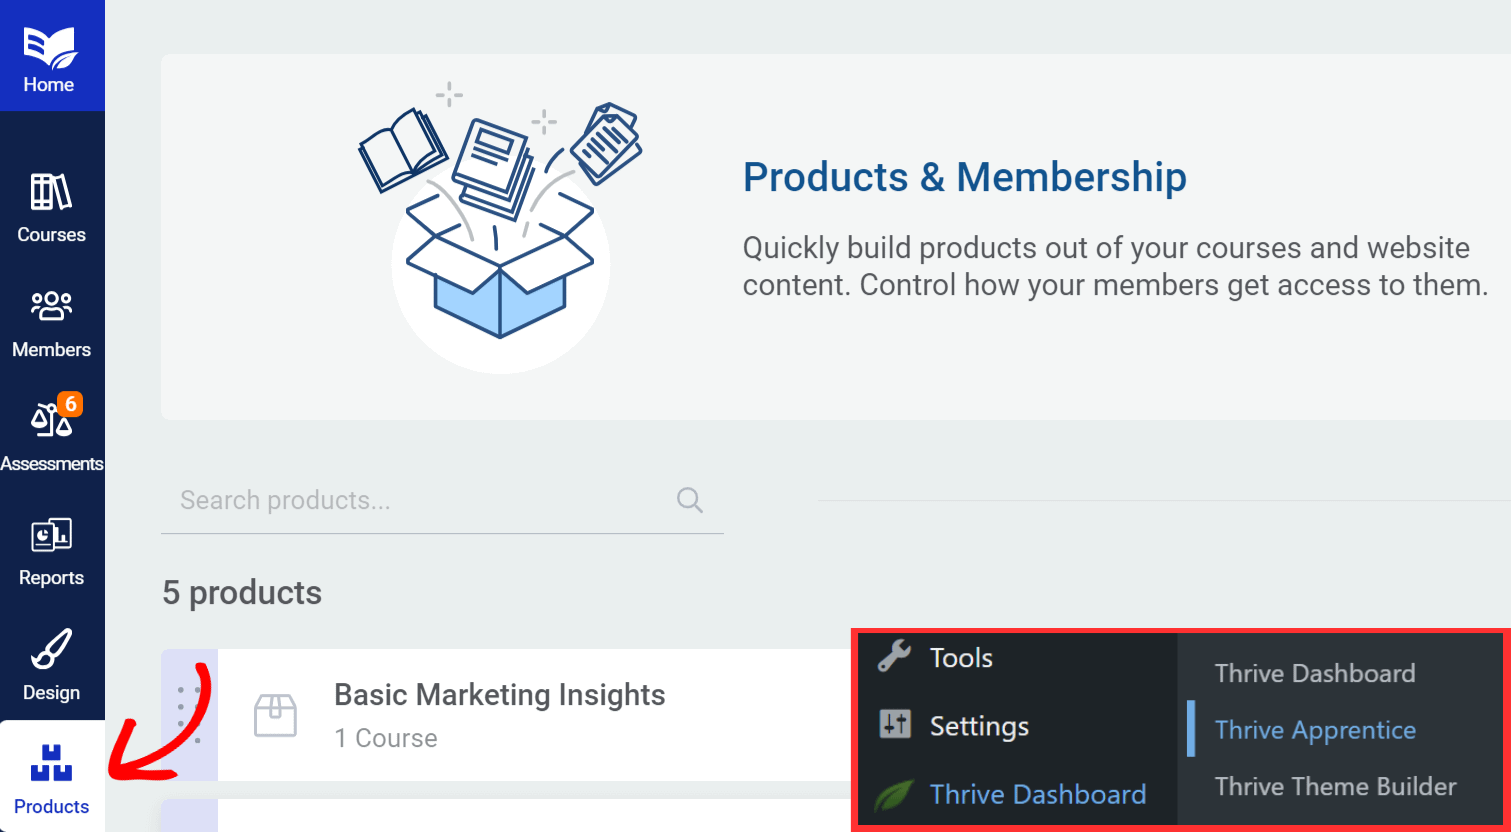Focus the Search products field
1511x832 pixels.
pos(442,501)
